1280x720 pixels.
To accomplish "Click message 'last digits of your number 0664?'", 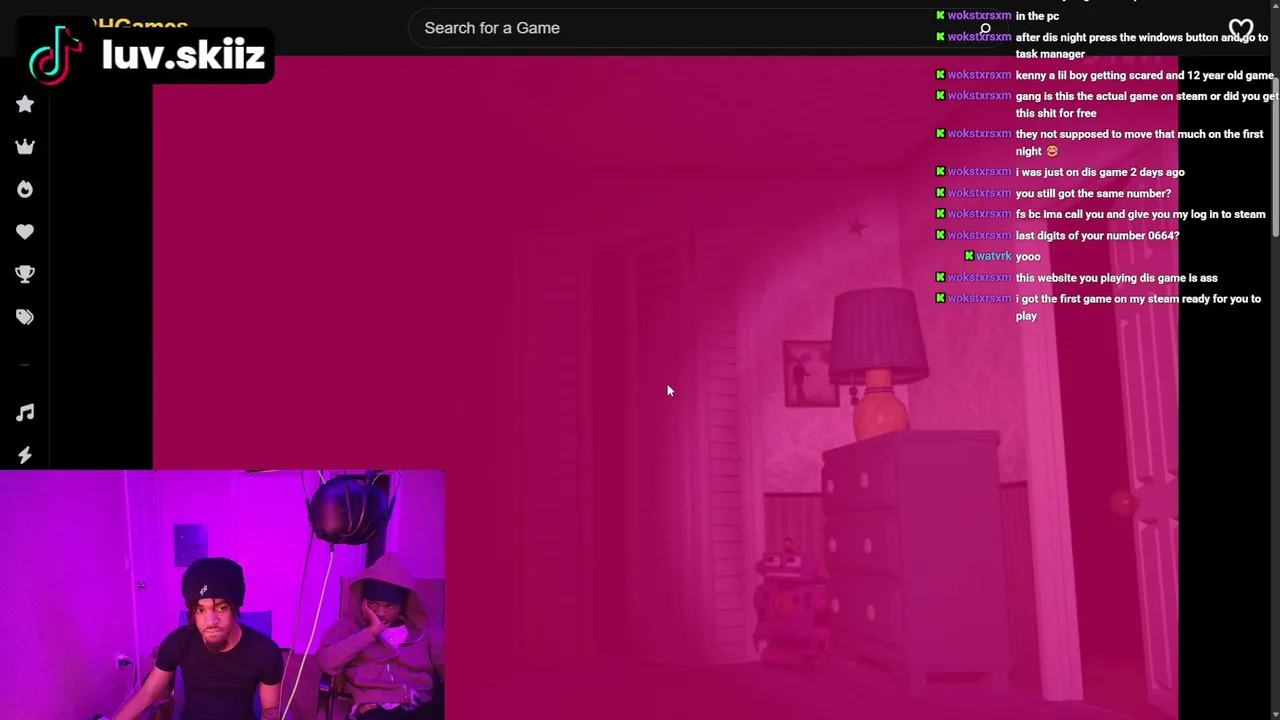I will pos(1097,235).
